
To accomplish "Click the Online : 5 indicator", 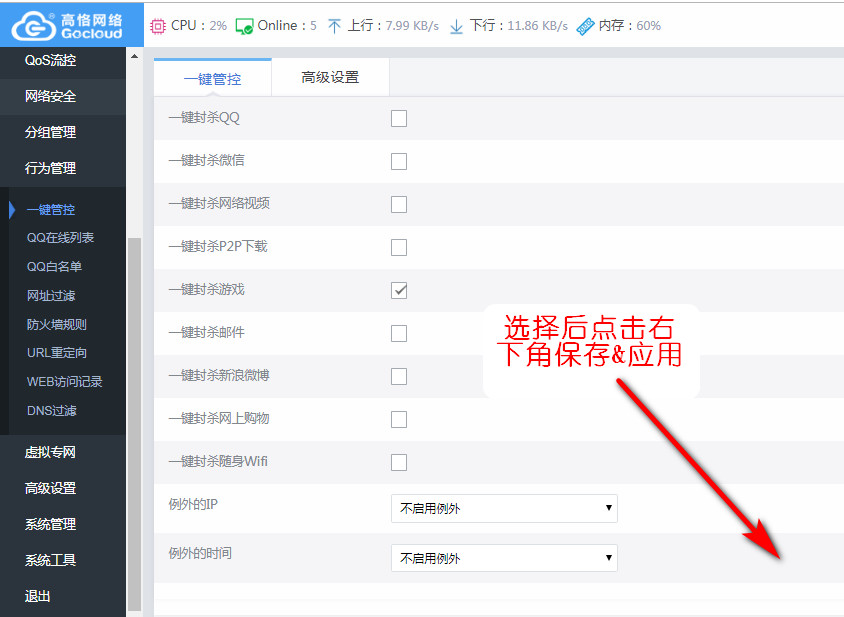I will coord(287,26).
